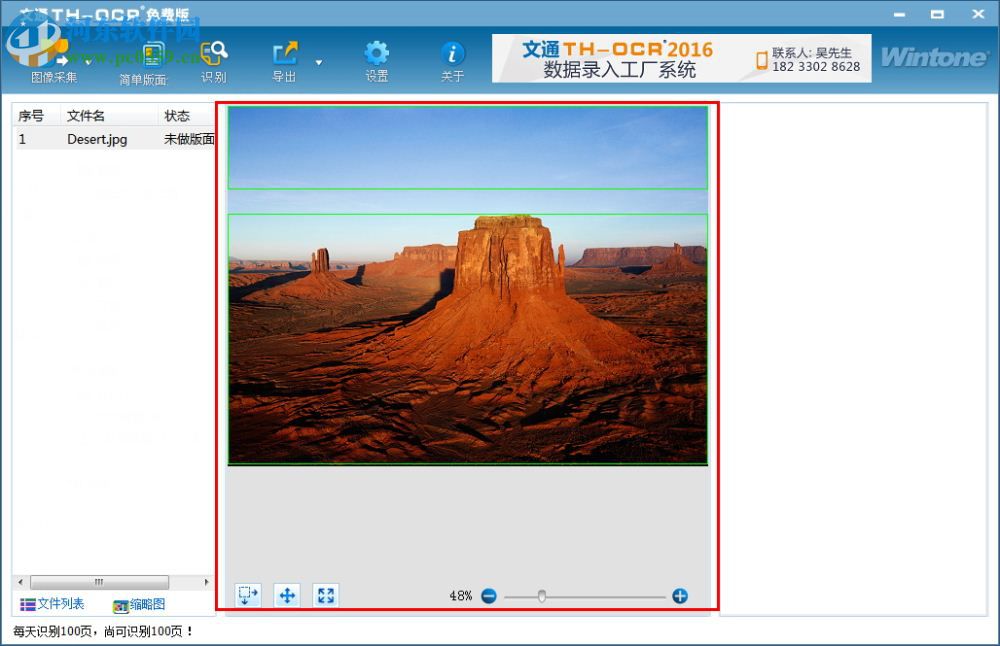Activate the pan/move tool below the preview
Image resolution: width=1000 pixels, height=646 pixels.
point(286,595)
